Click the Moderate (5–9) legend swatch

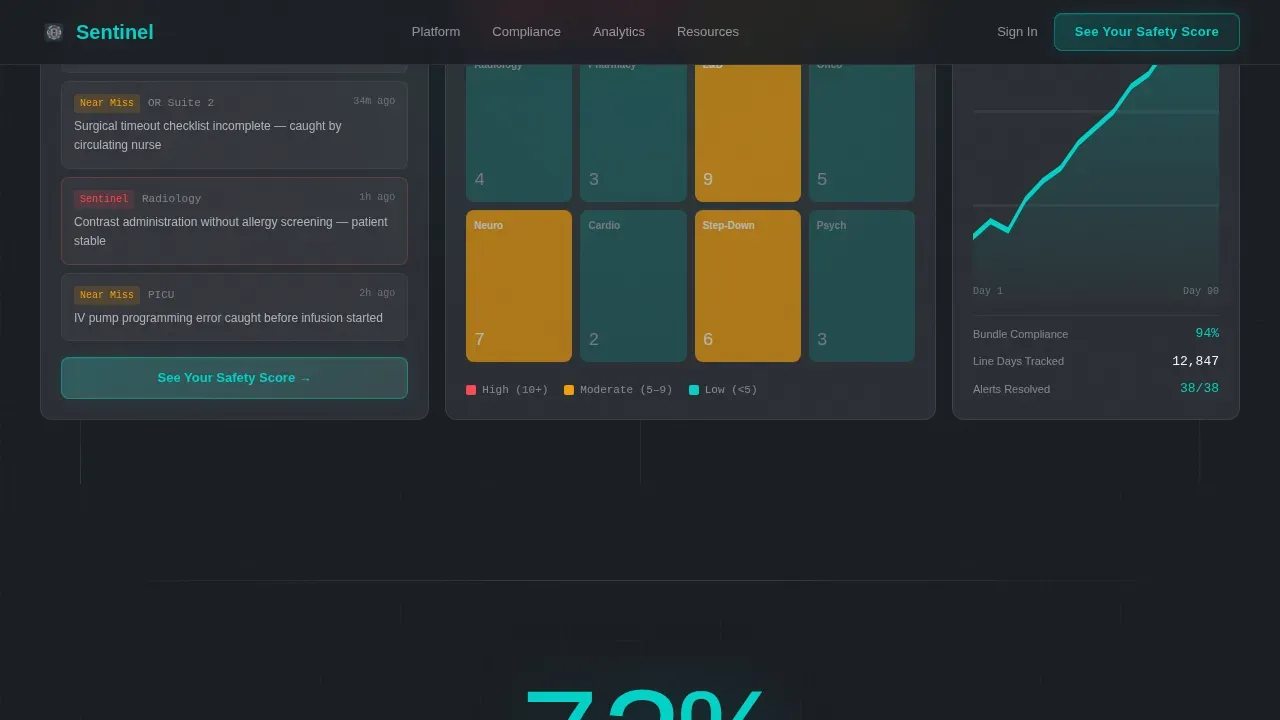click(x=569, y=390)
